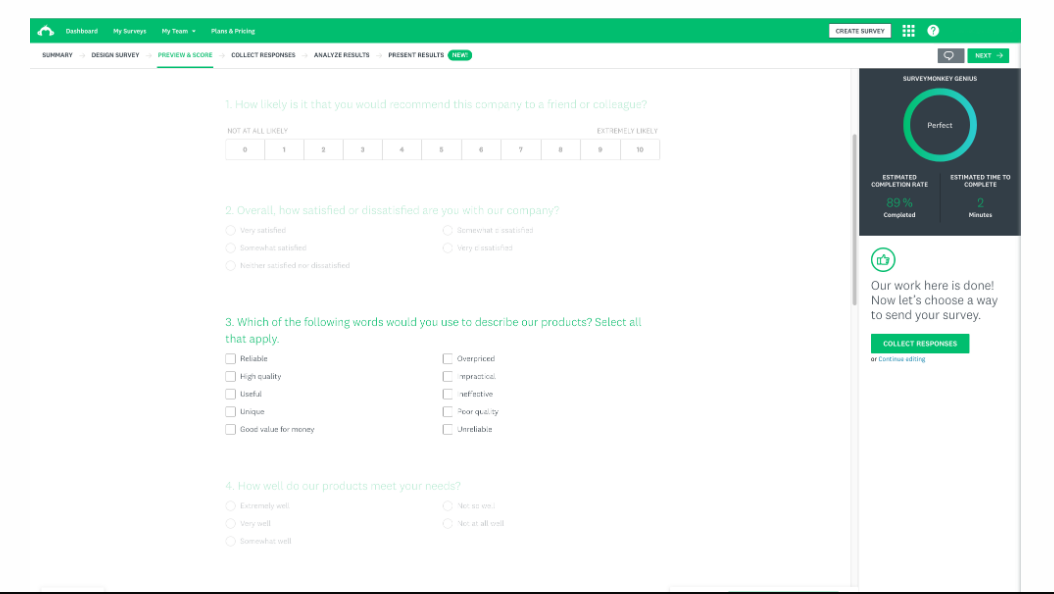Select rating 7 on the recommend scale
The image size is (1054, 594).
click(520, 148)
